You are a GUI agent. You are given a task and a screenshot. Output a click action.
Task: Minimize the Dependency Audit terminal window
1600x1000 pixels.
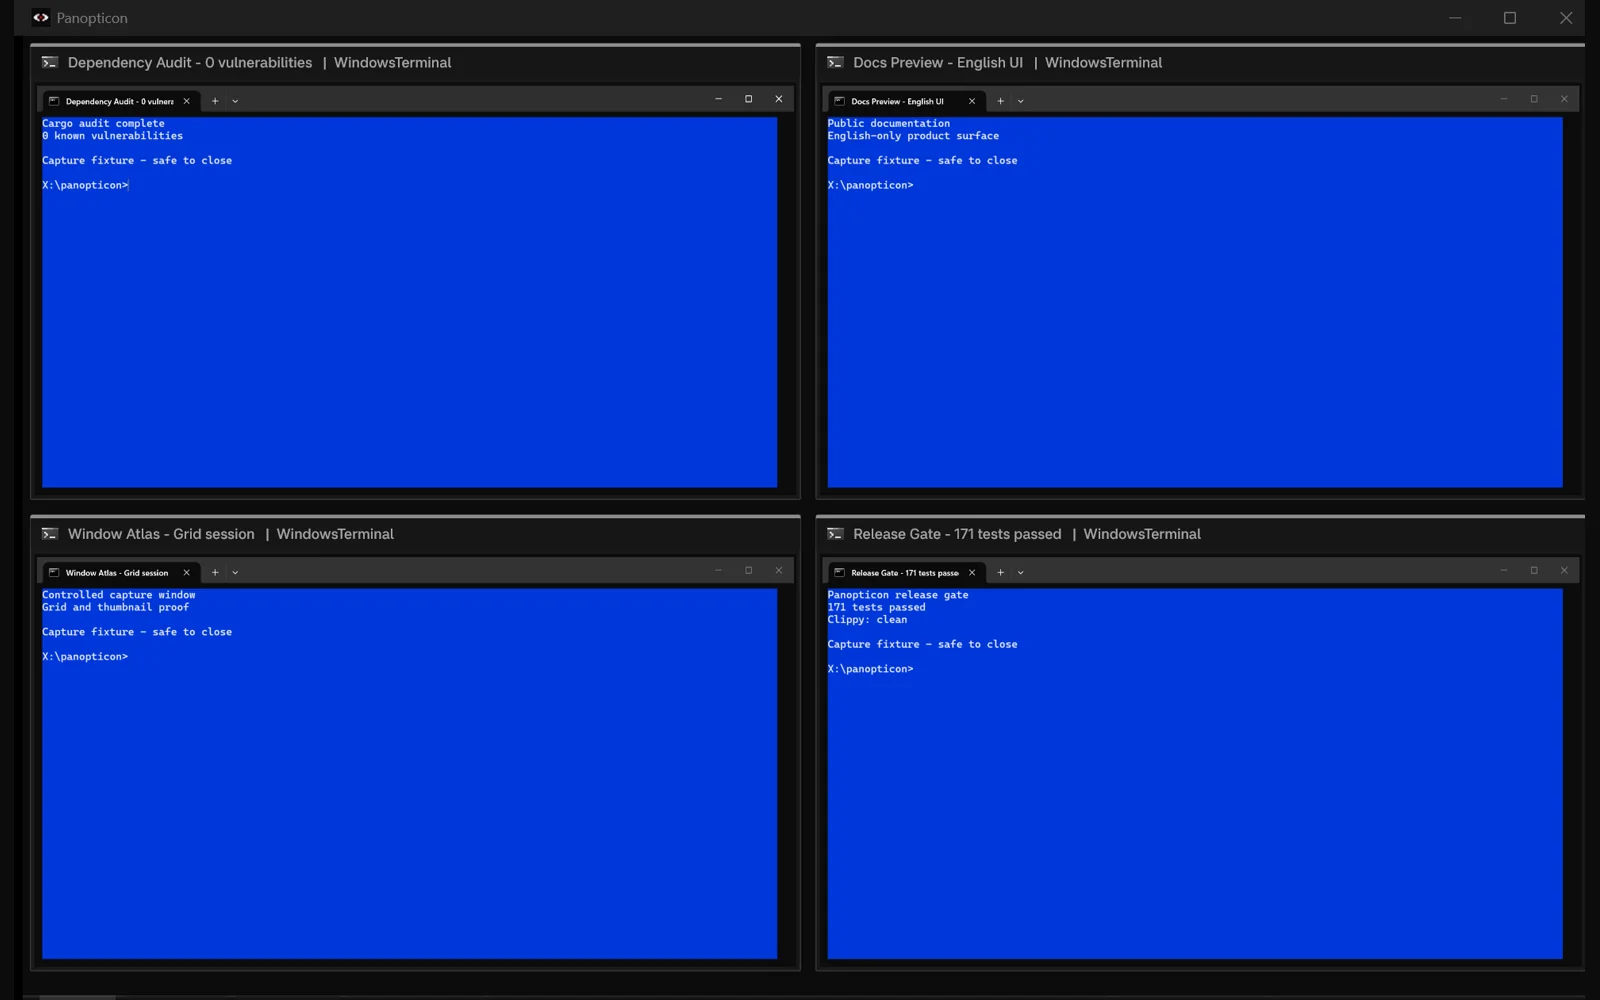[718, 99]
